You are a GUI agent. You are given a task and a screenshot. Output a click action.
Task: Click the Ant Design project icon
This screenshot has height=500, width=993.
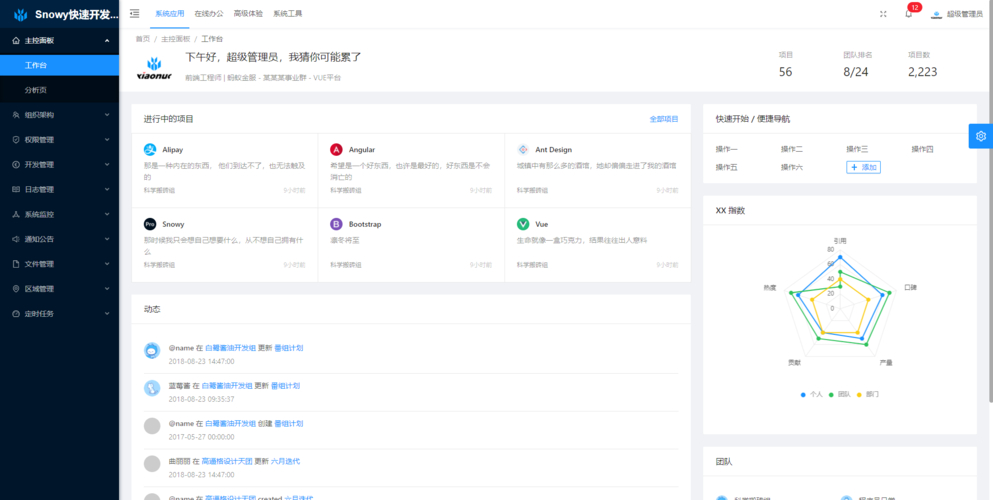(523, 150)
